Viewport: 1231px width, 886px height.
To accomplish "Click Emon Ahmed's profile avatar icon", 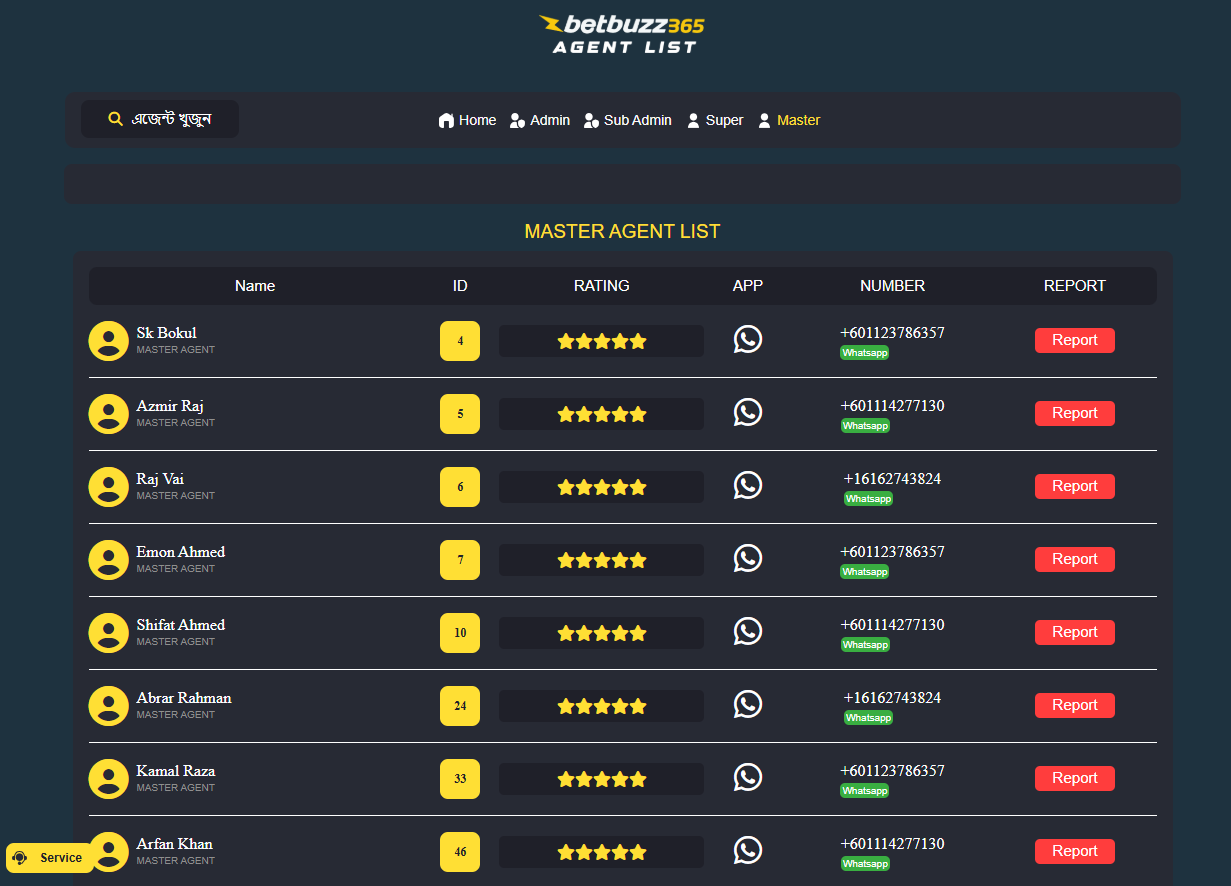I will pos(108,560).
